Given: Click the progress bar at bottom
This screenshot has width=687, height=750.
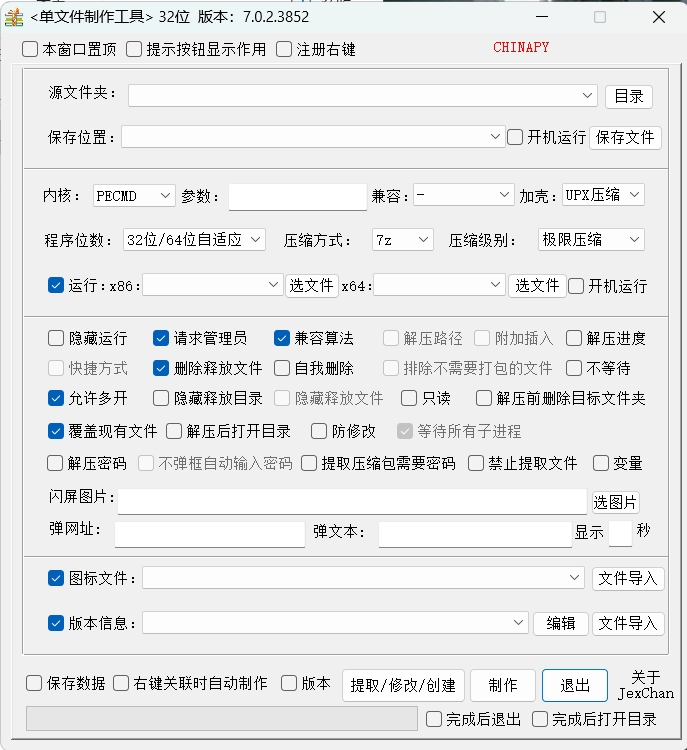Looking at the screenshot, I should pos(221,718).
